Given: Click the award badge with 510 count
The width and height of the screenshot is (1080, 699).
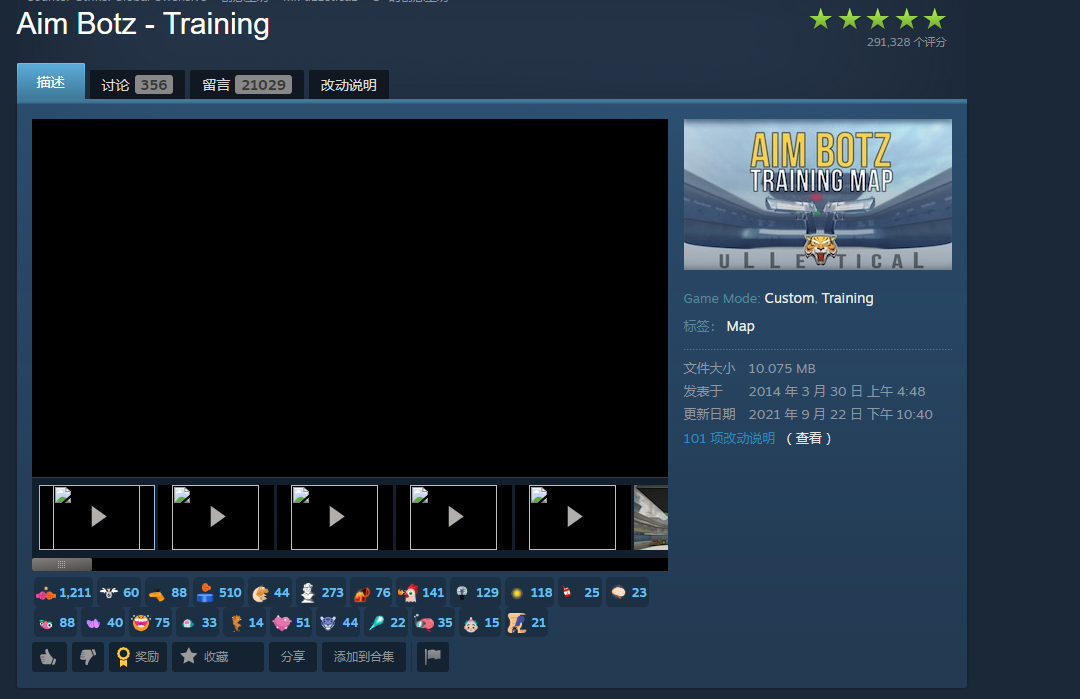Looking at the screenshot, I should point(219,592).
